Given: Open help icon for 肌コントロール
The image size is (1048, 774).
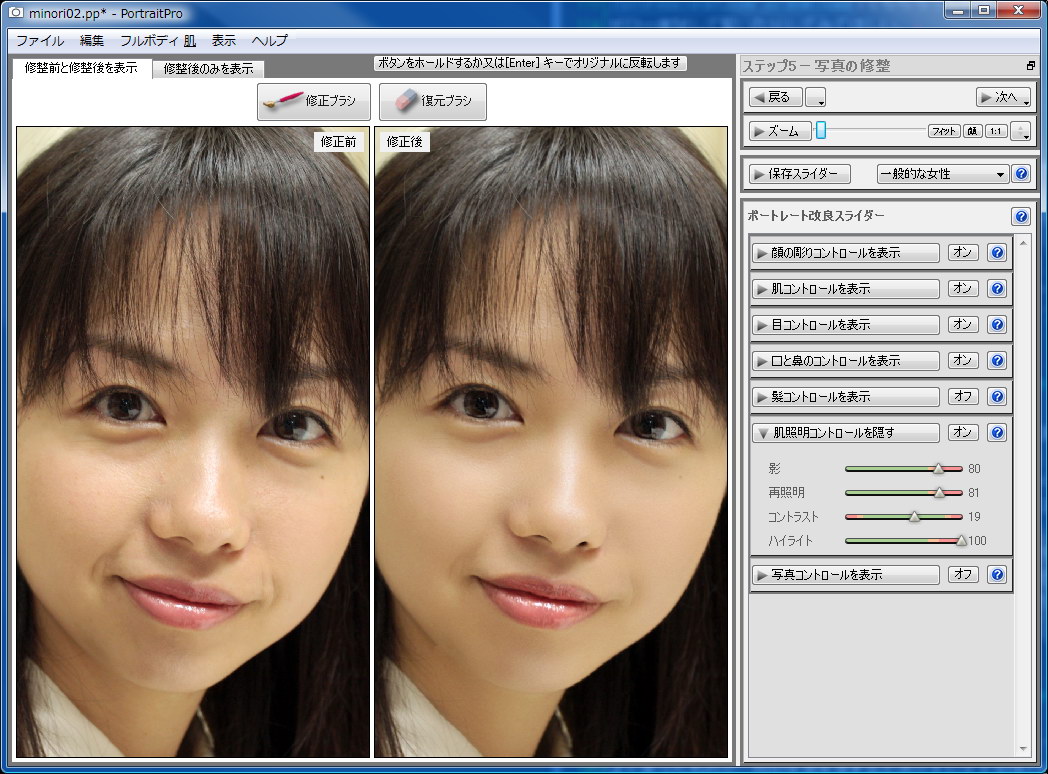Looking at the screenshot, I should coord(997,289).
